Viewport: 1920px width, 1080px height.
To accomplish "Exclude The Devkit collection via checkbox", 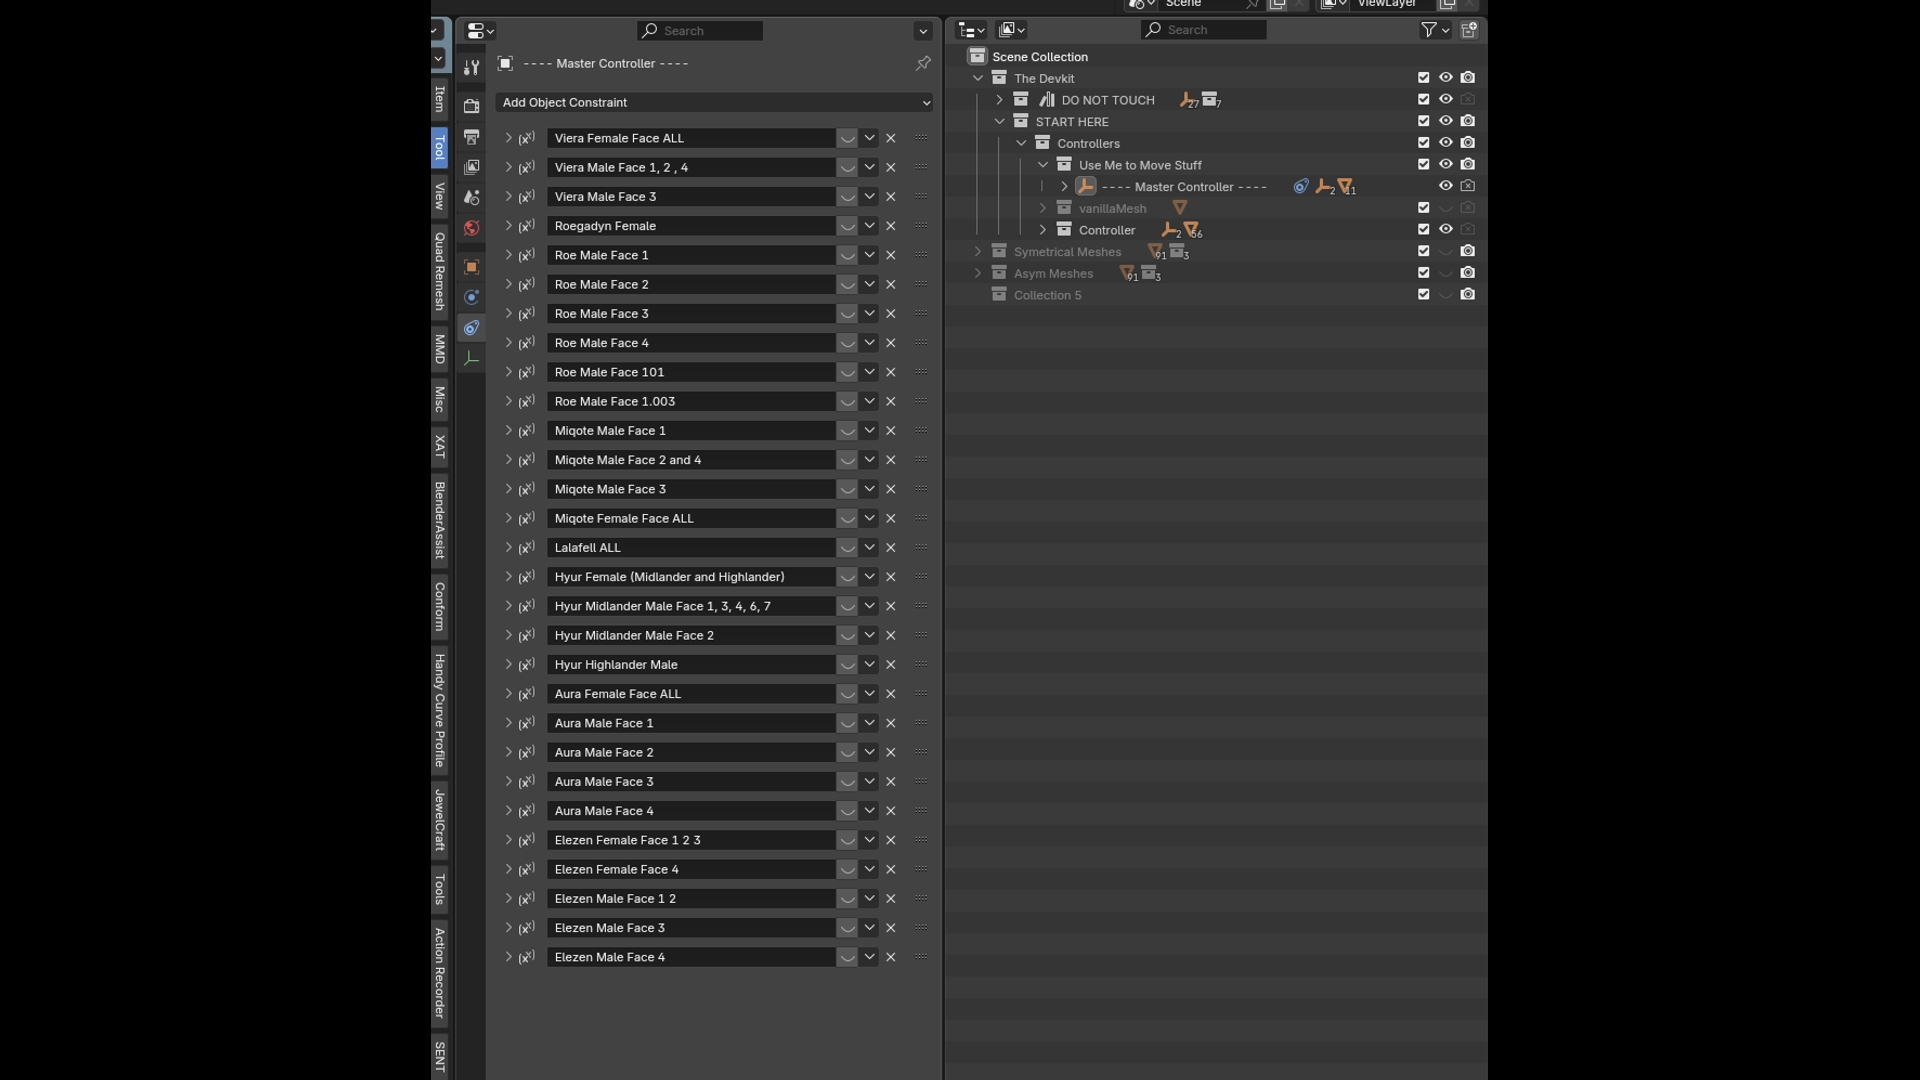I will [1424, 78].
